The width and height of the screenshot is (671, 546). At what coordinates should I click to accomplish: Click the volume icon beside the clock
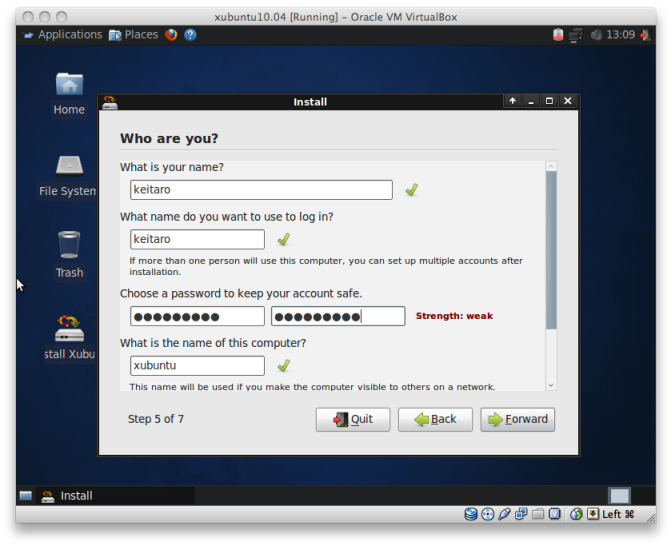coord(597,35)
